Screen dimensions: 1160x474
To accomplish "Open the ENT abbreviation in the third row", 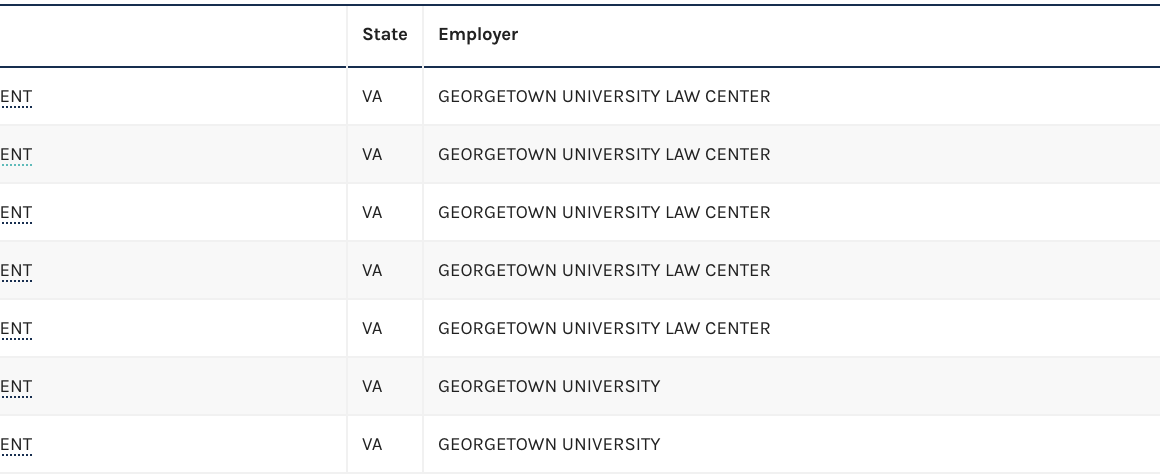I will click(16, 213).
